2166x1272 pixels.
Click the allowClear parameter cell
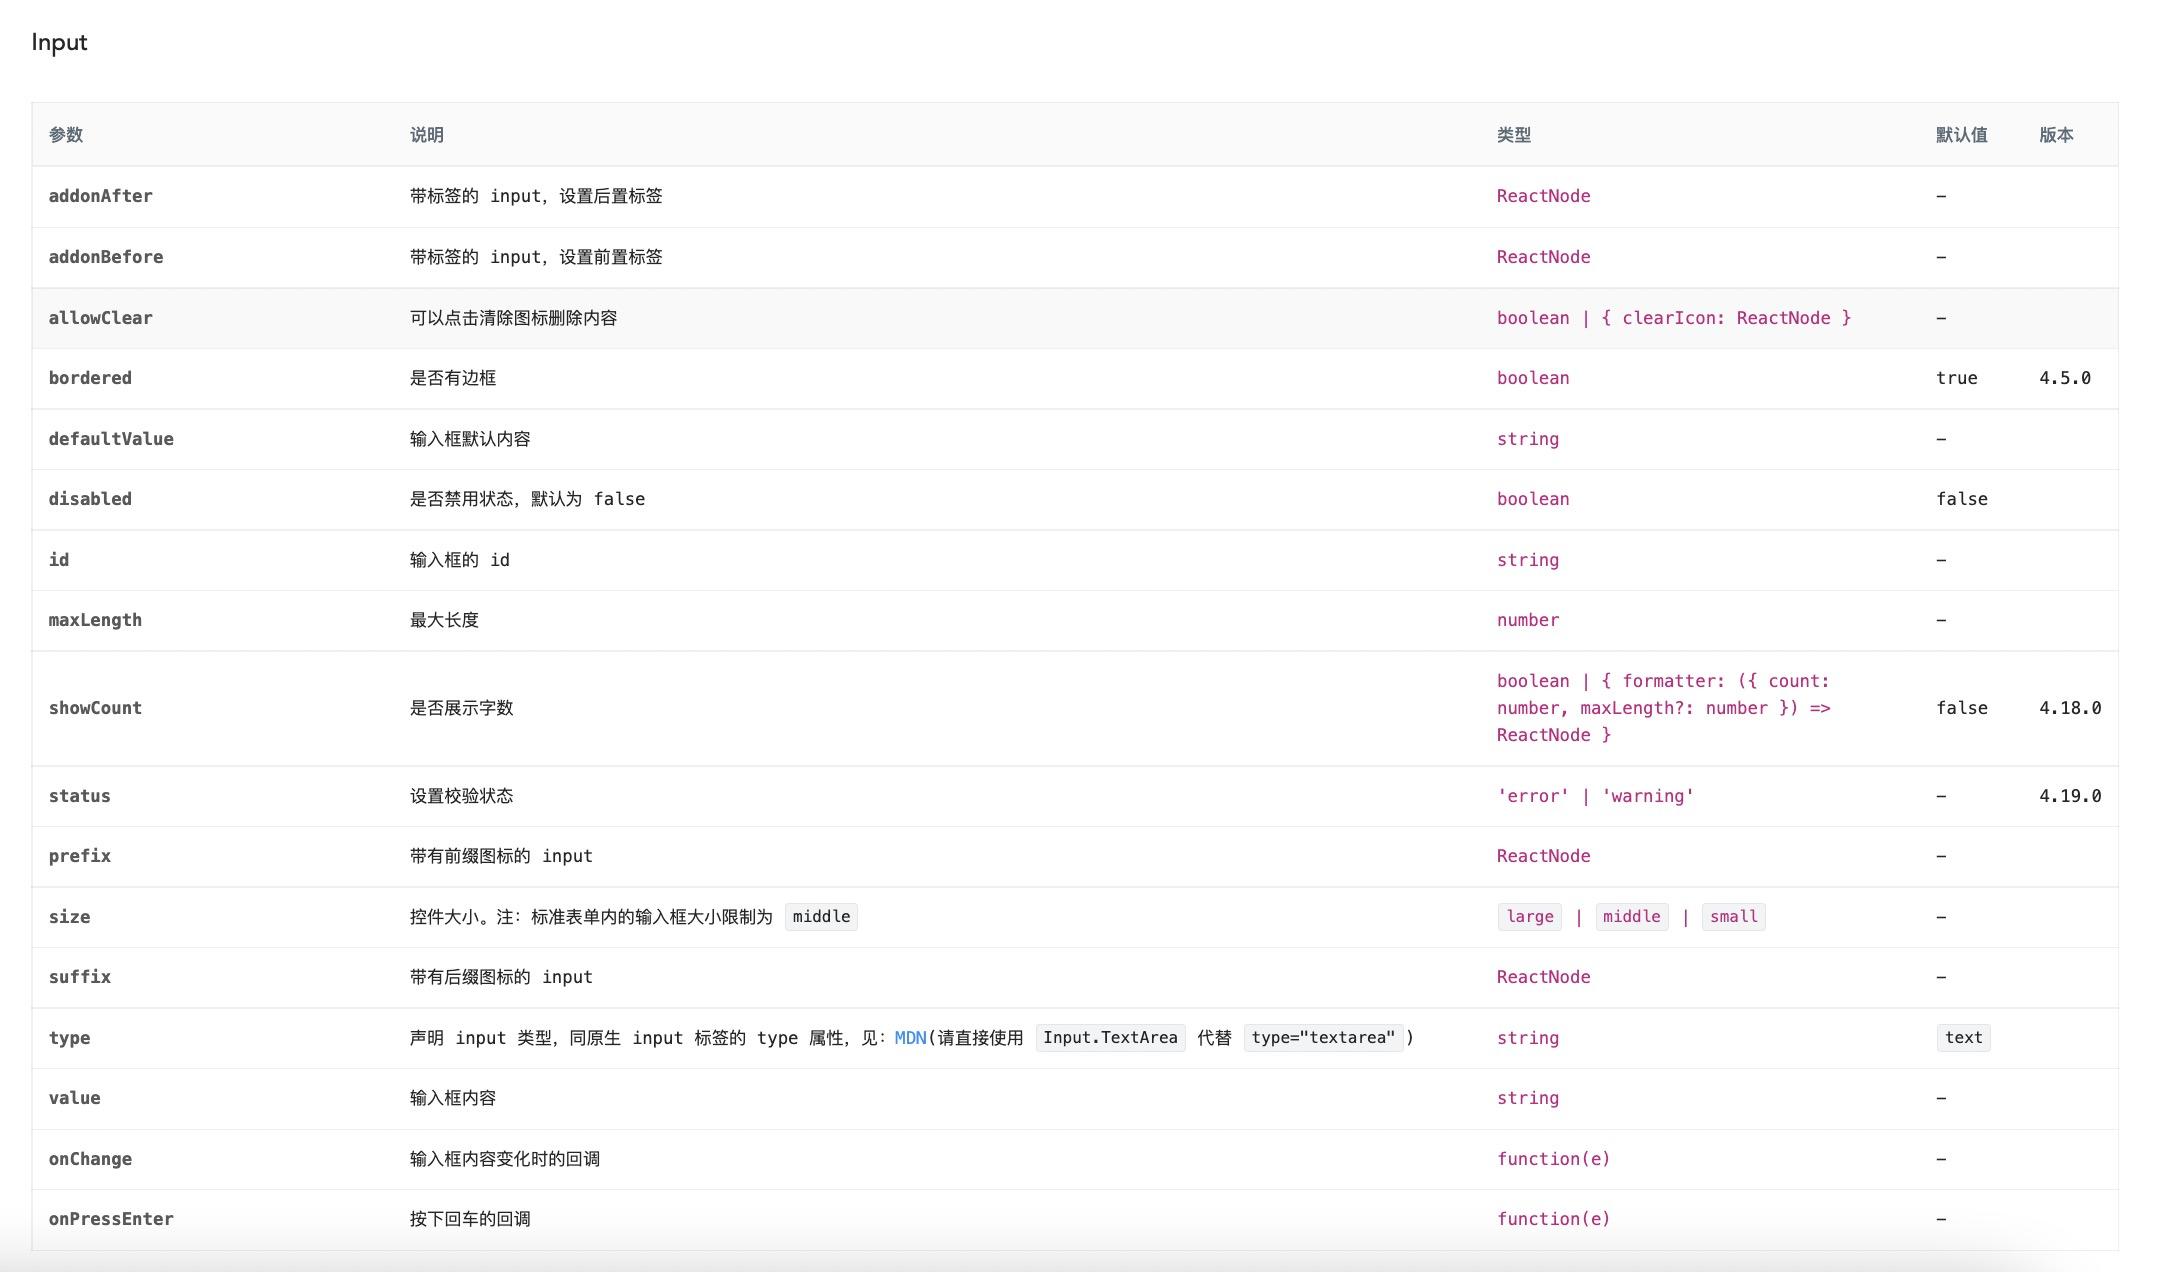(x=100, y=318)
